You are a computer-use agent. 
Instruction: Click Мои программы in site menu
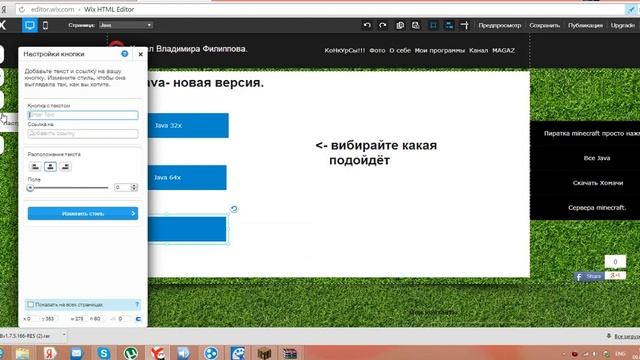(440, 51)
